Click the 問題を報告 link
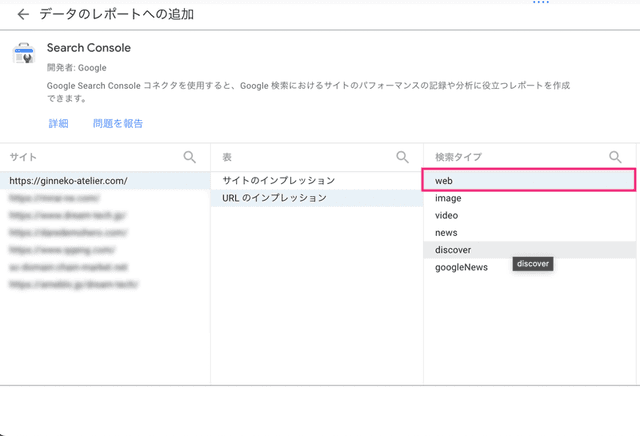Image resolution: width=640 pixels, height=436 pixels. 118,123
